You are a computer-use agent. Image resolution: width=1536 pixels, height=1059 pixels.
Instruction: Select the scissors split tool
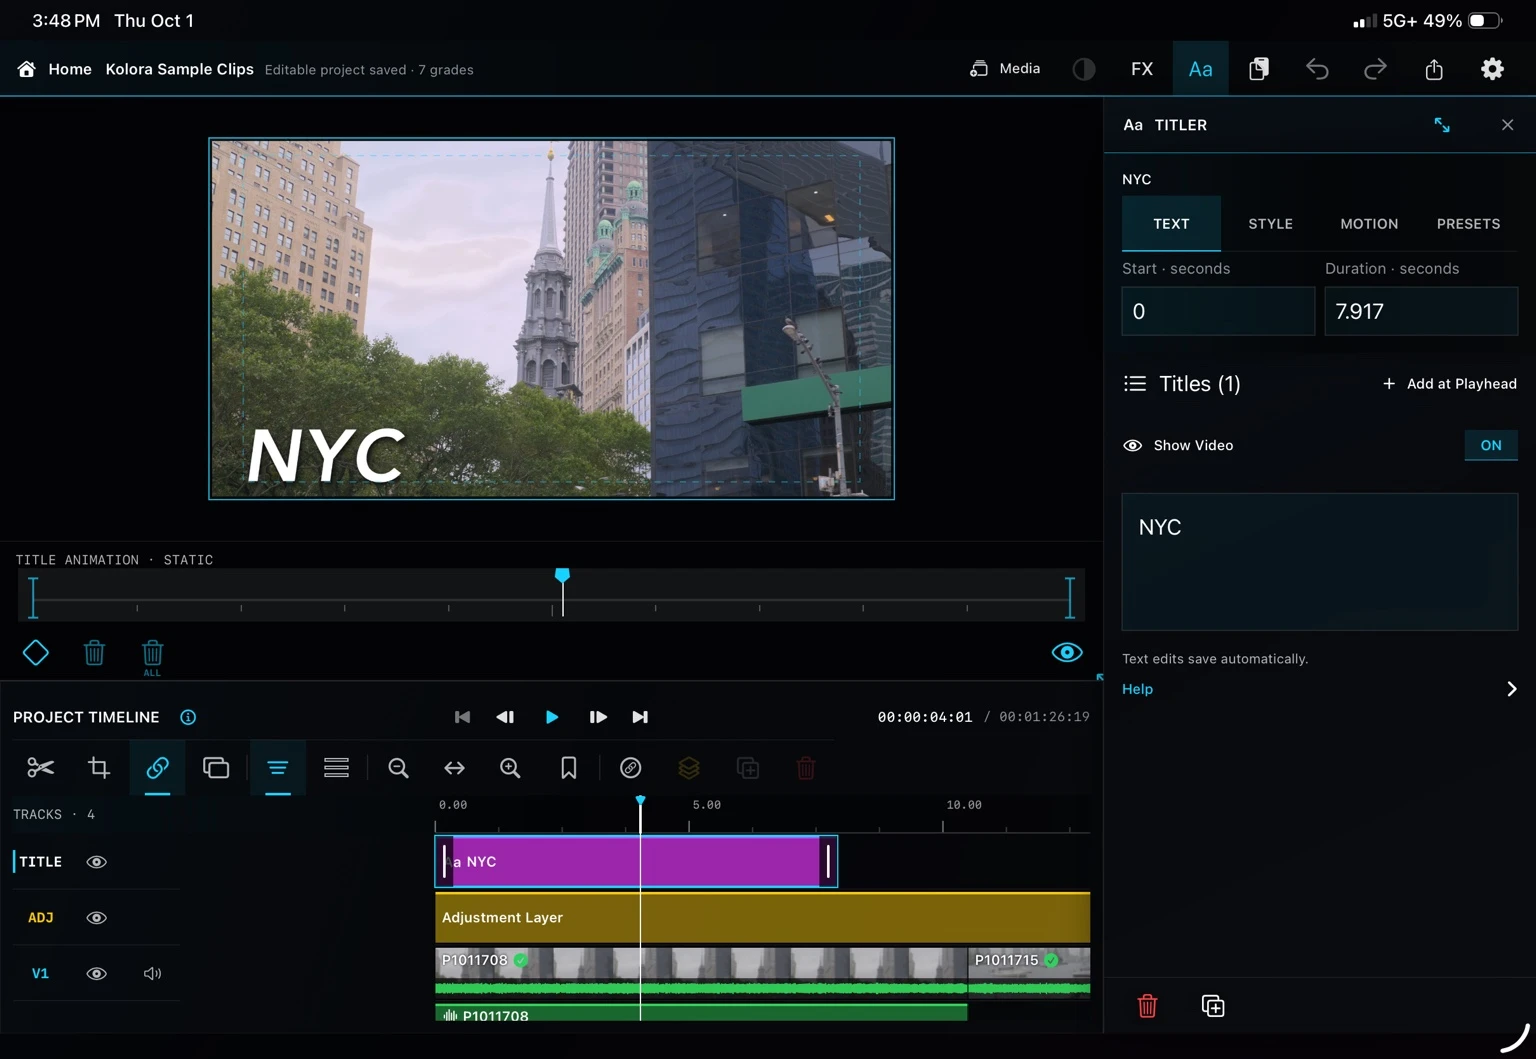click(x=40, y=768)
